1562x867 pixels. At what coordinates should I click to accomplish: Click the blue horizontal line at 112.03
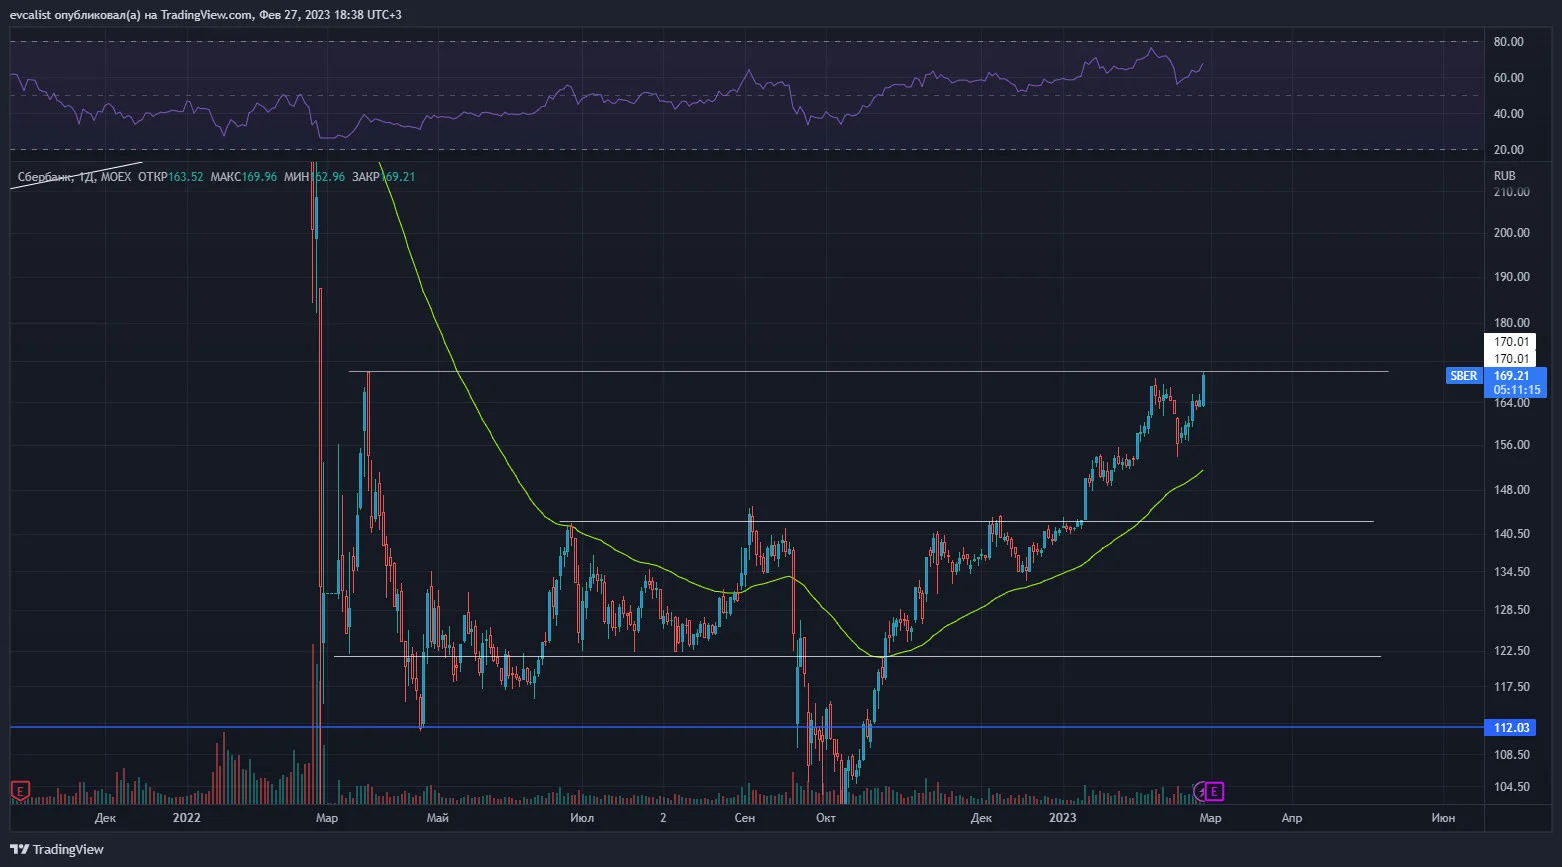[x=746, y=727]
